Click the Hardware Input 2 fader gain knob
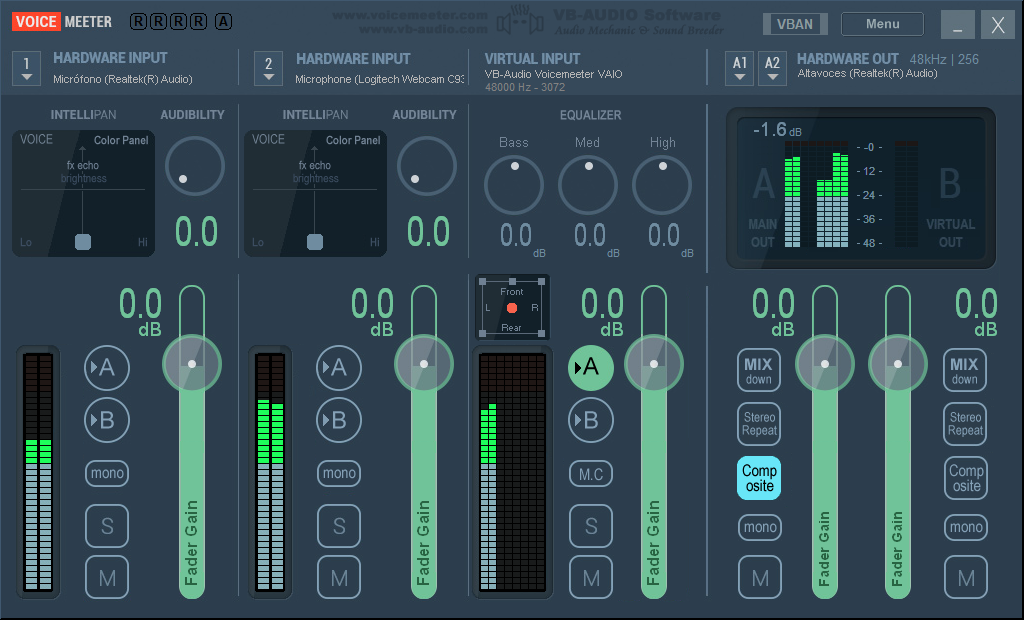 pyautogui.click(x=424, y=364)
